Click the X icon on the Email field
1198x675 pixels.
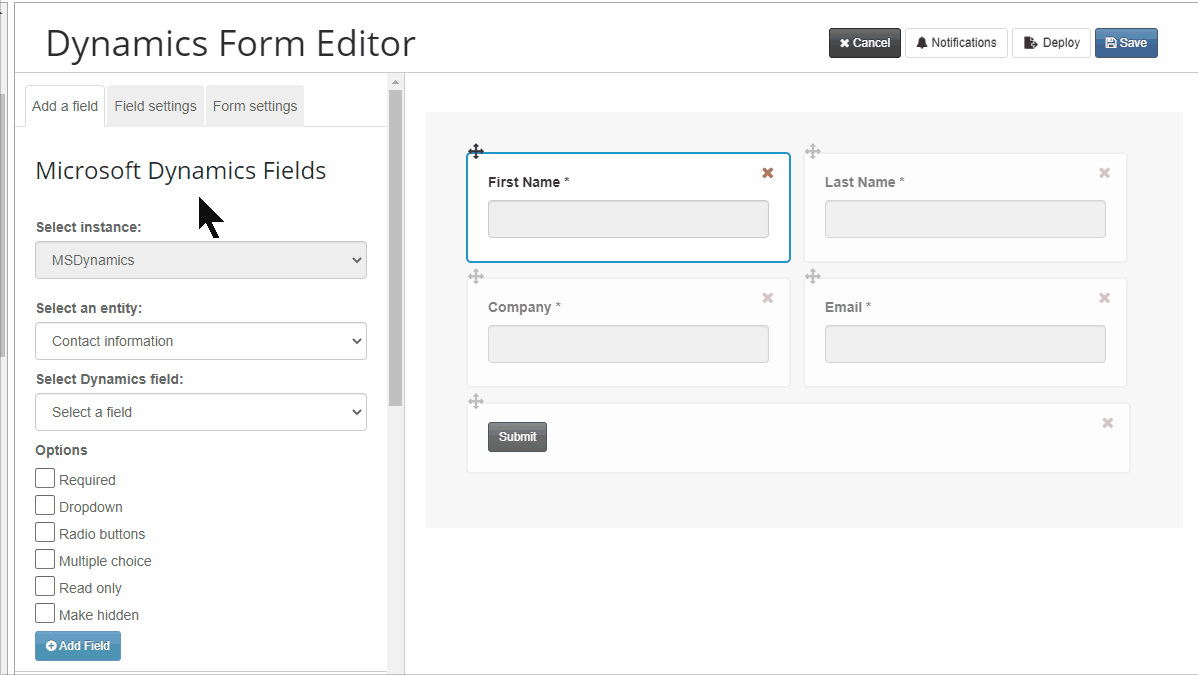(x=1104, y=297)
